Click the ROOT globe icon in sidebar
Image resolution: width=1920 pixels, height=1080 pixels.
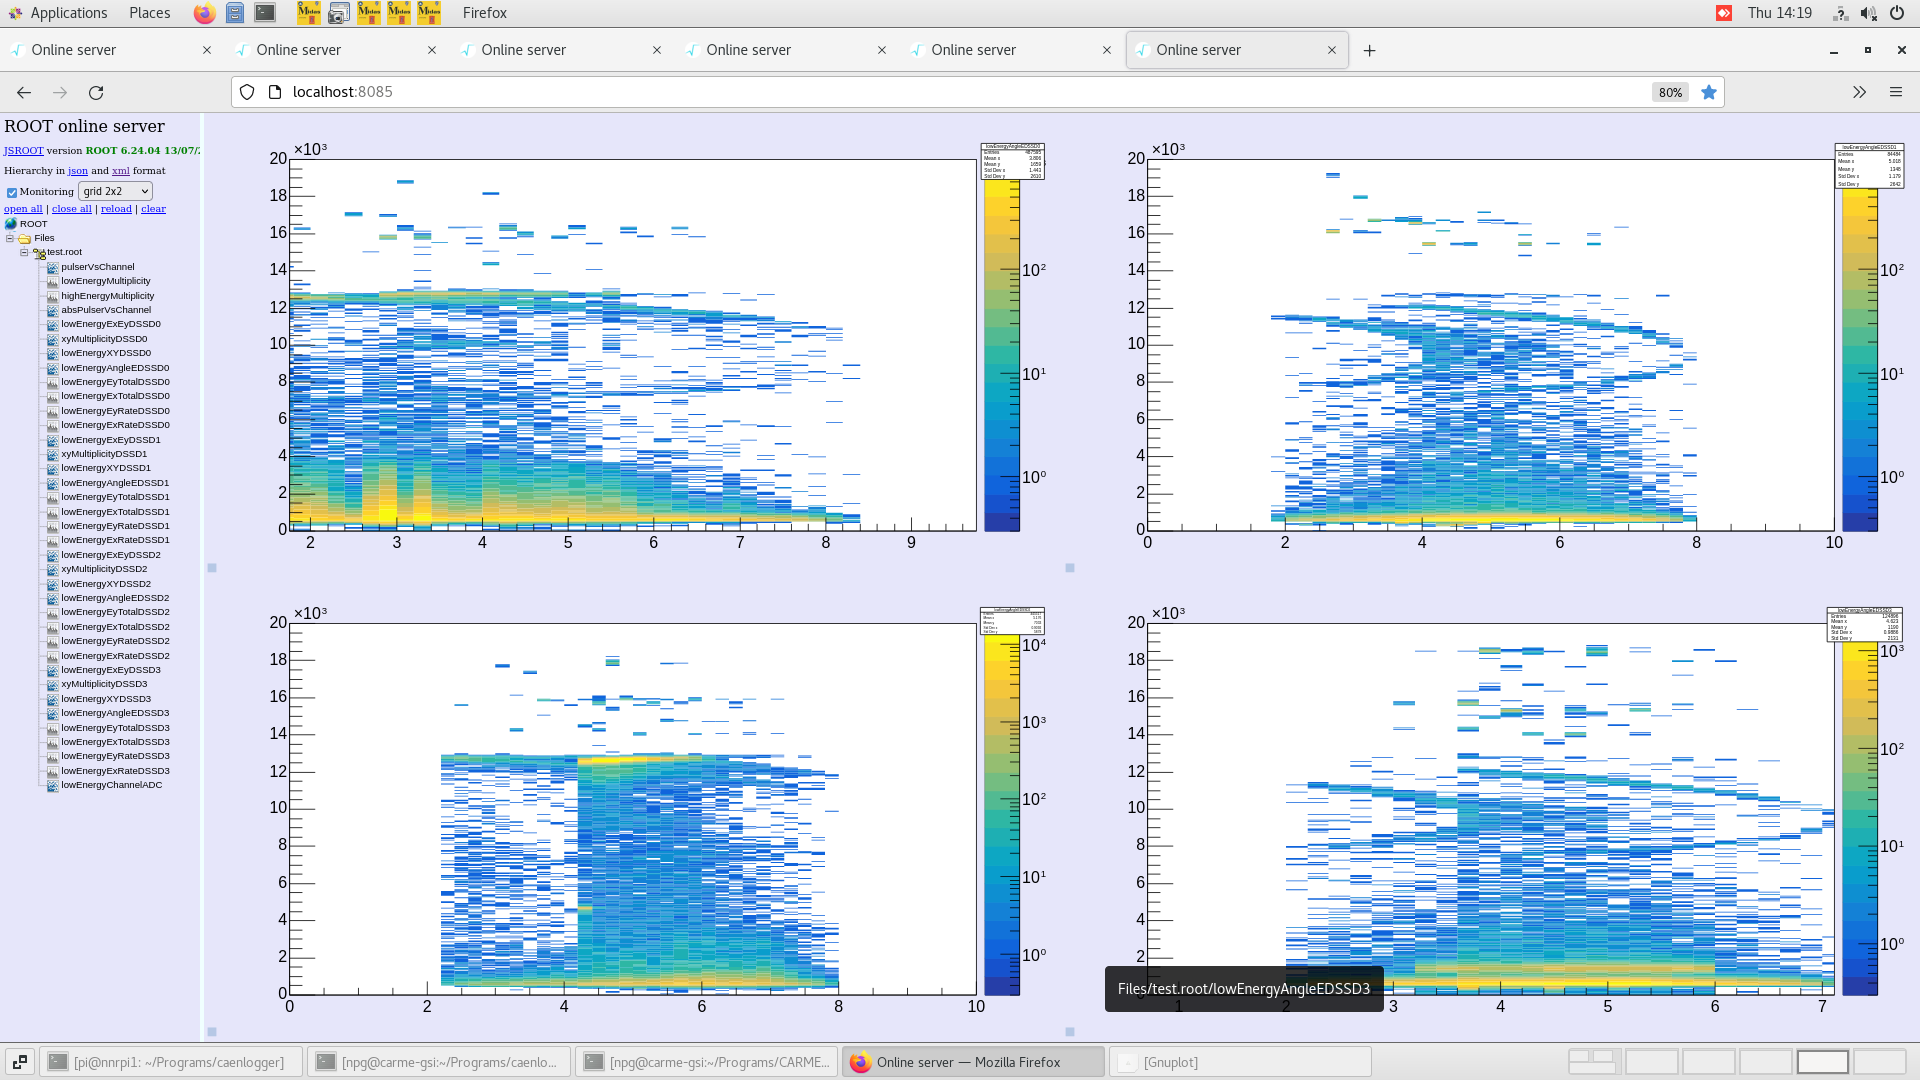pos(10,224)
